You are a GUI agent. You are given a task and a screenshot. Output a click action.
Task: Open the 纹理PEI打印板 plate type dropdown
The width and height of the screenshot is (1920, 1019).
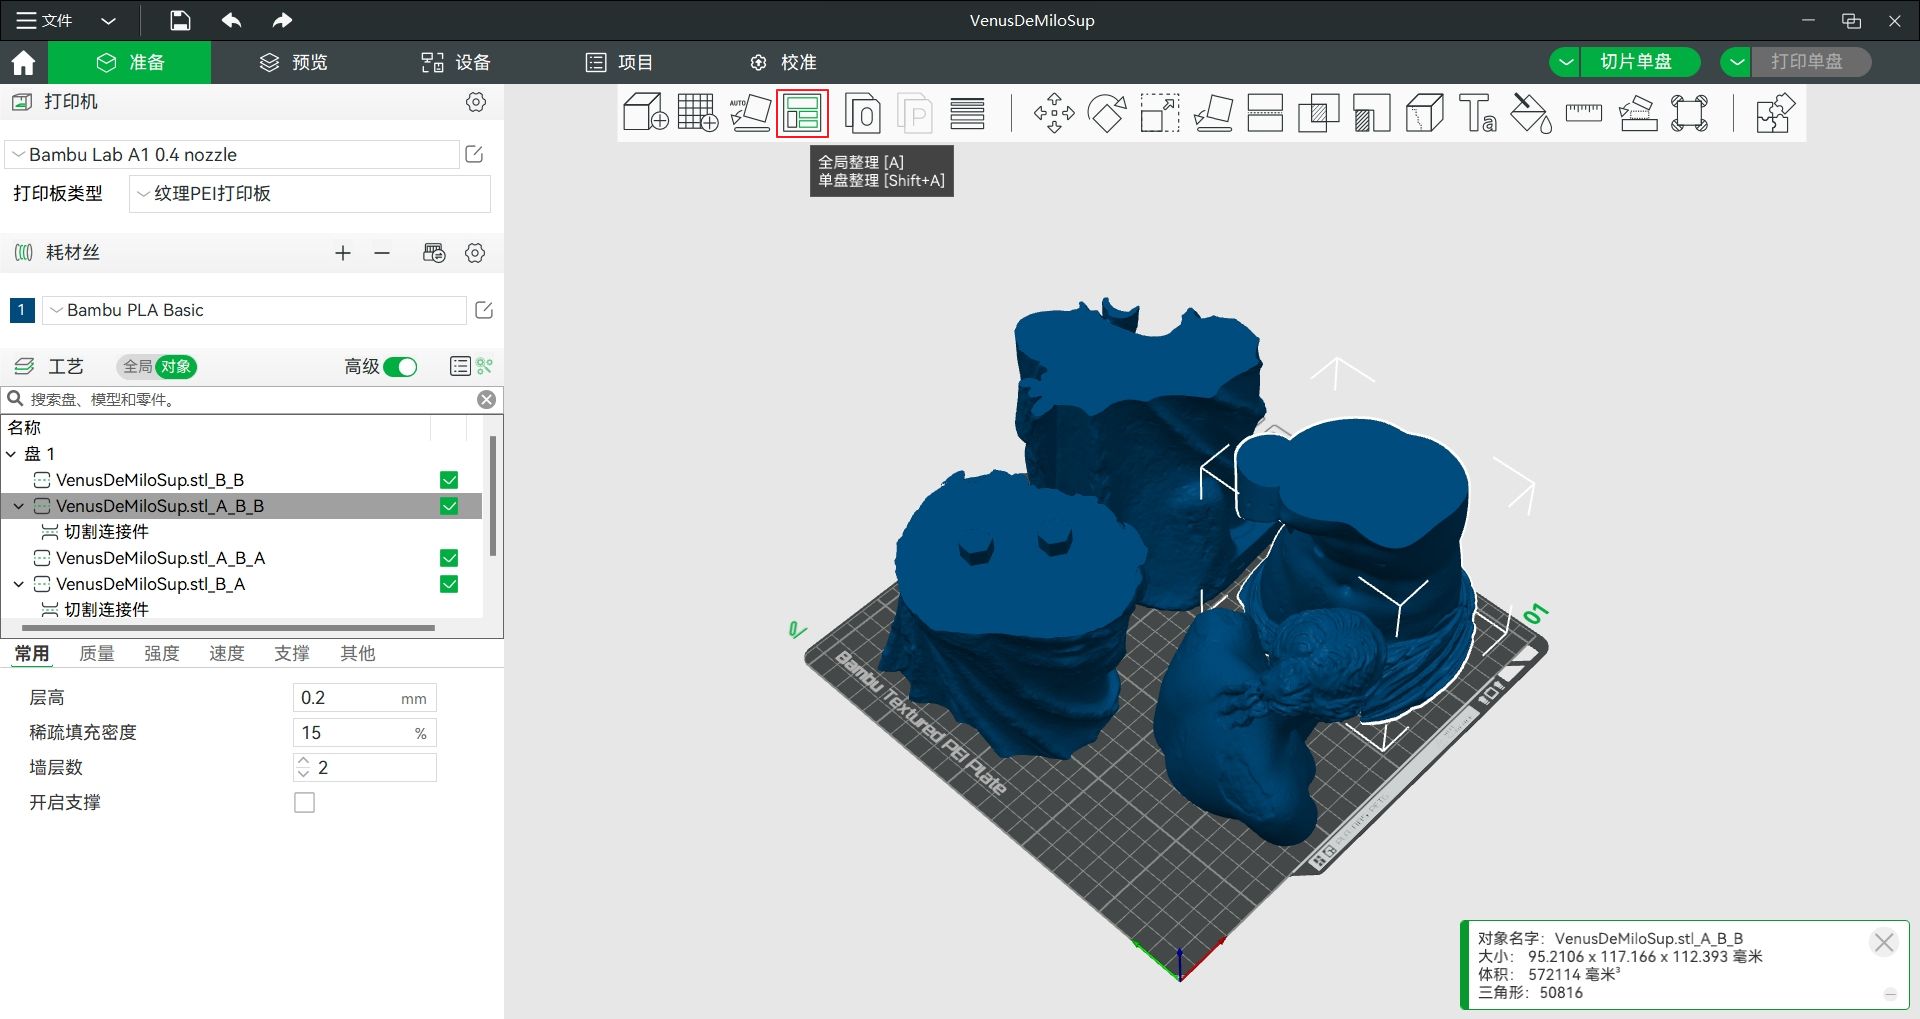coord(310,194)
